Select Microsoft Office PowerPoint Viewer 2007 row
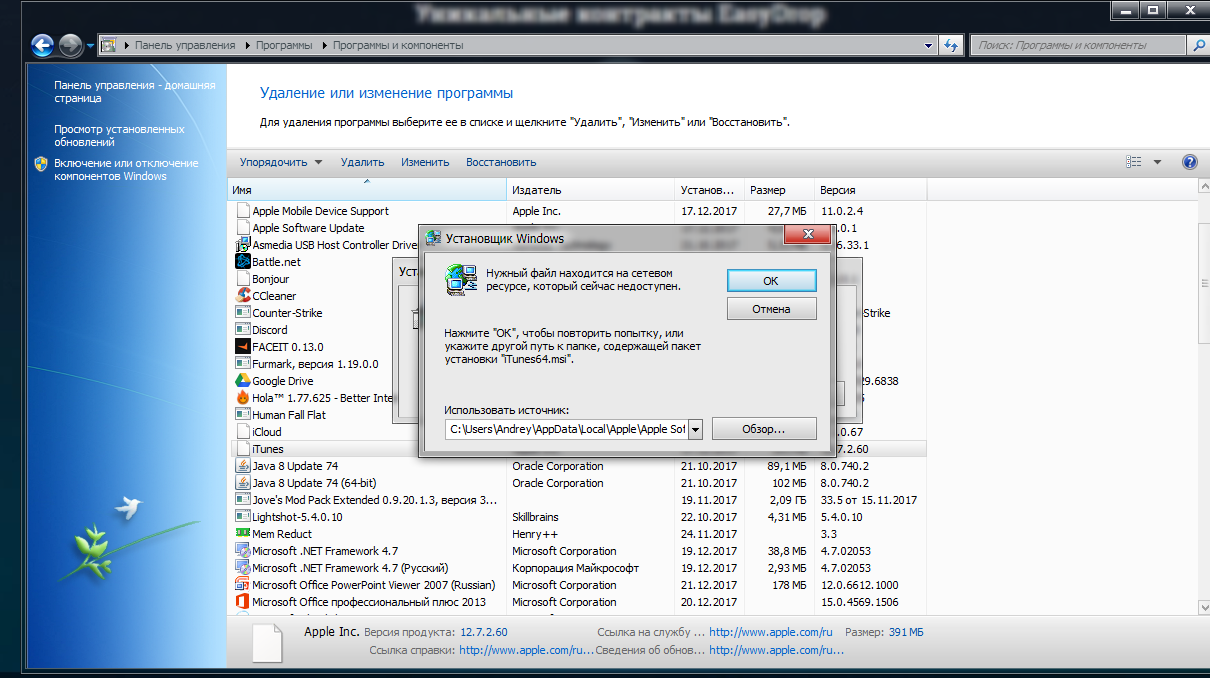Image resolution: width=1210 pixels, height=678 pixels. tap(579, 585)
